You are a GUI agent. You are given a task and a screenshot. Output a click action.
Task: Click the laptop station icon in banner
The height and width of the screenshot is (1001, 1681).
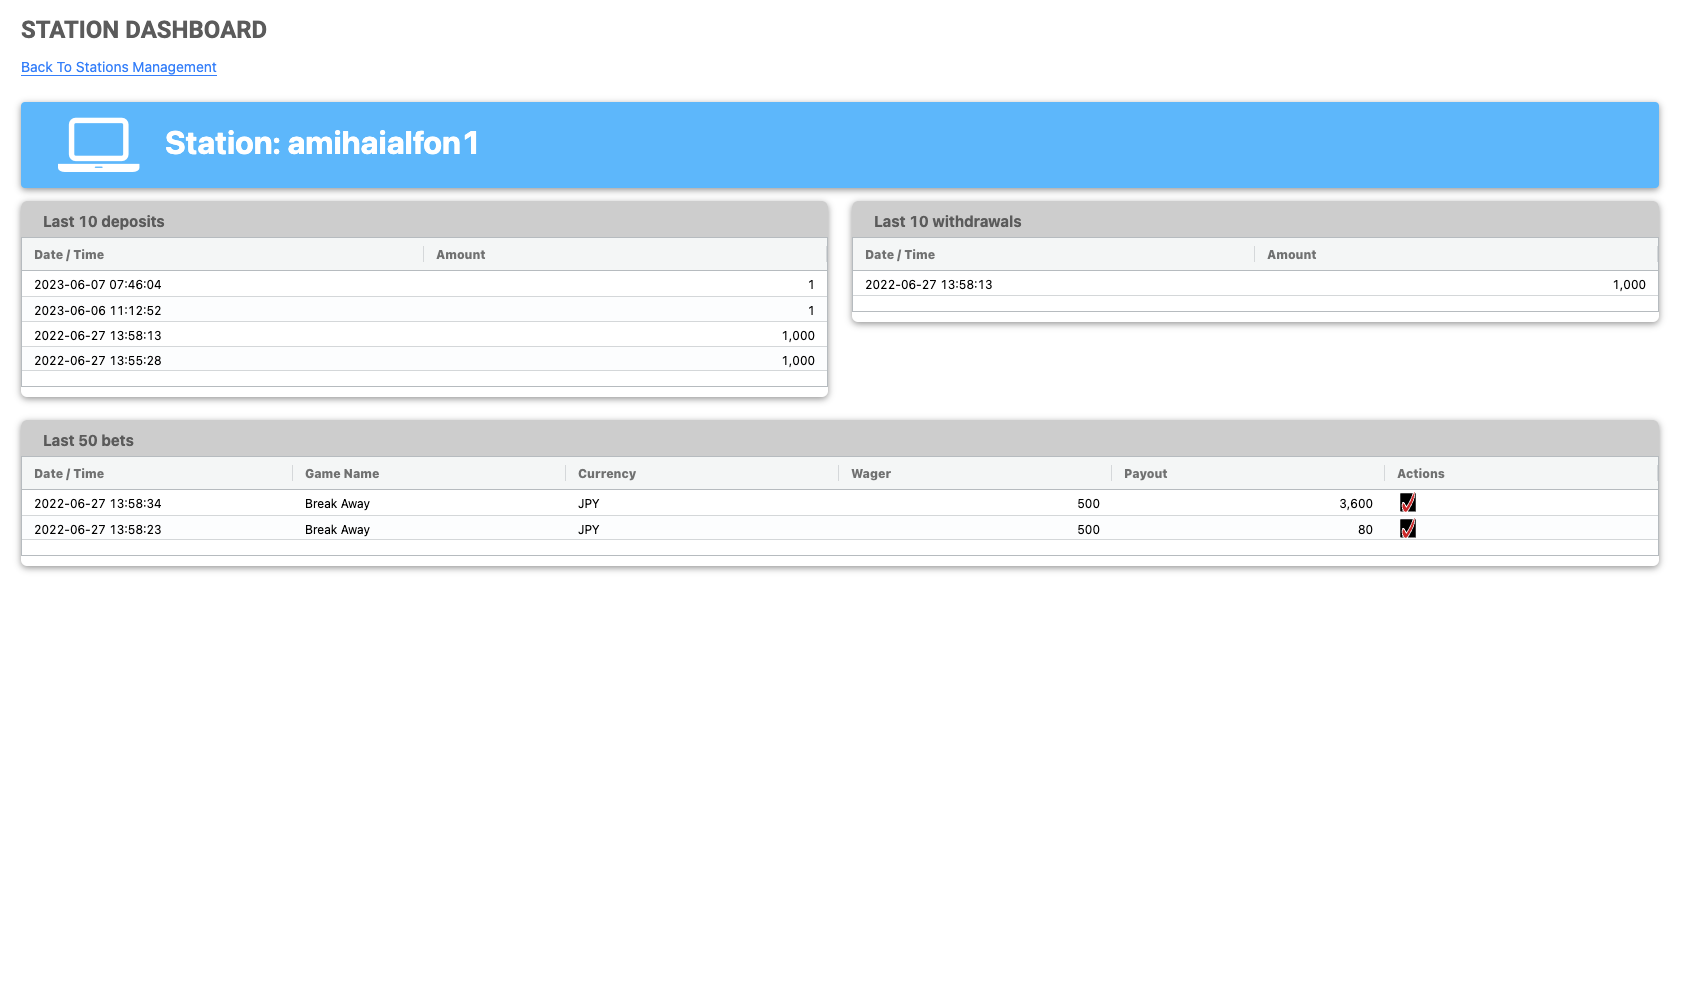(98, 144)
